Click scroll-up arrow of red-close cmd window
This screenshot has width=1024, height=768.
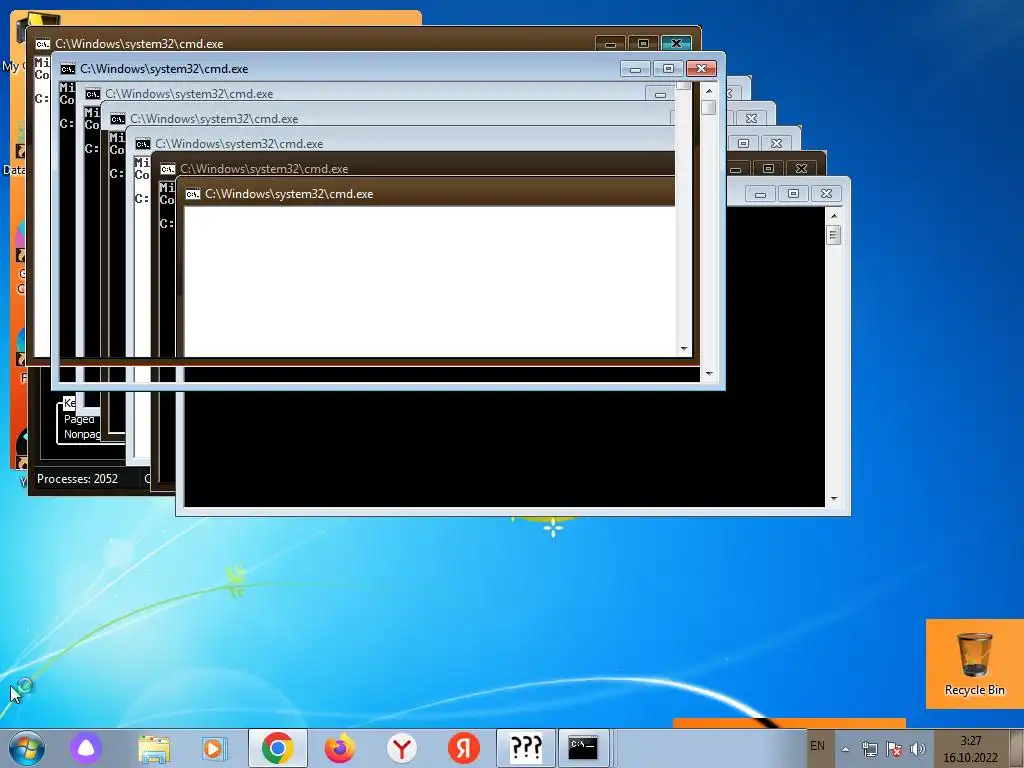709,91
